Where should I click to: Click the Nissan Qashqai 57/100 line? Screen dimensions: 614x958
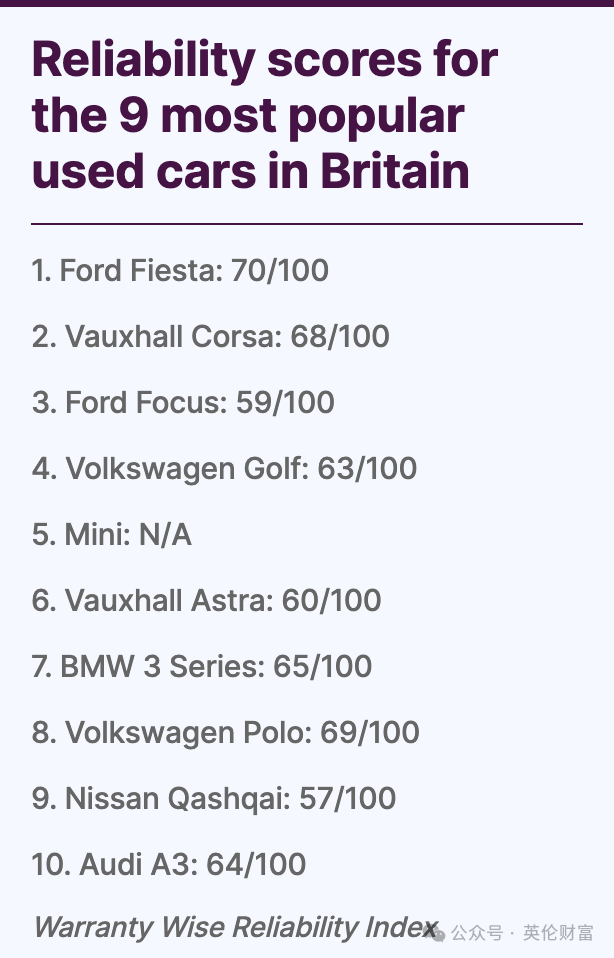[214, 799]
